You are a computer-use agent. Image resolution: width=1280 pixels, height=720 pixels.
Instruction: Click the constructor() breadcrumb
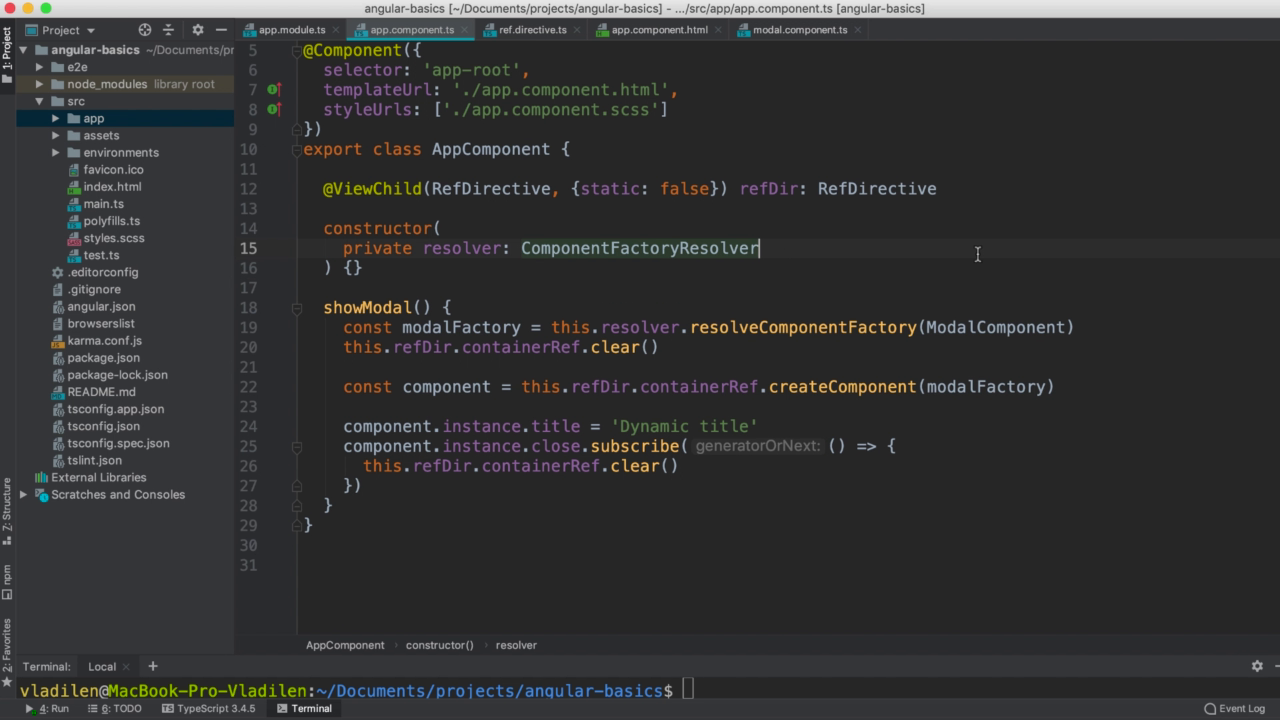point(440,645)
